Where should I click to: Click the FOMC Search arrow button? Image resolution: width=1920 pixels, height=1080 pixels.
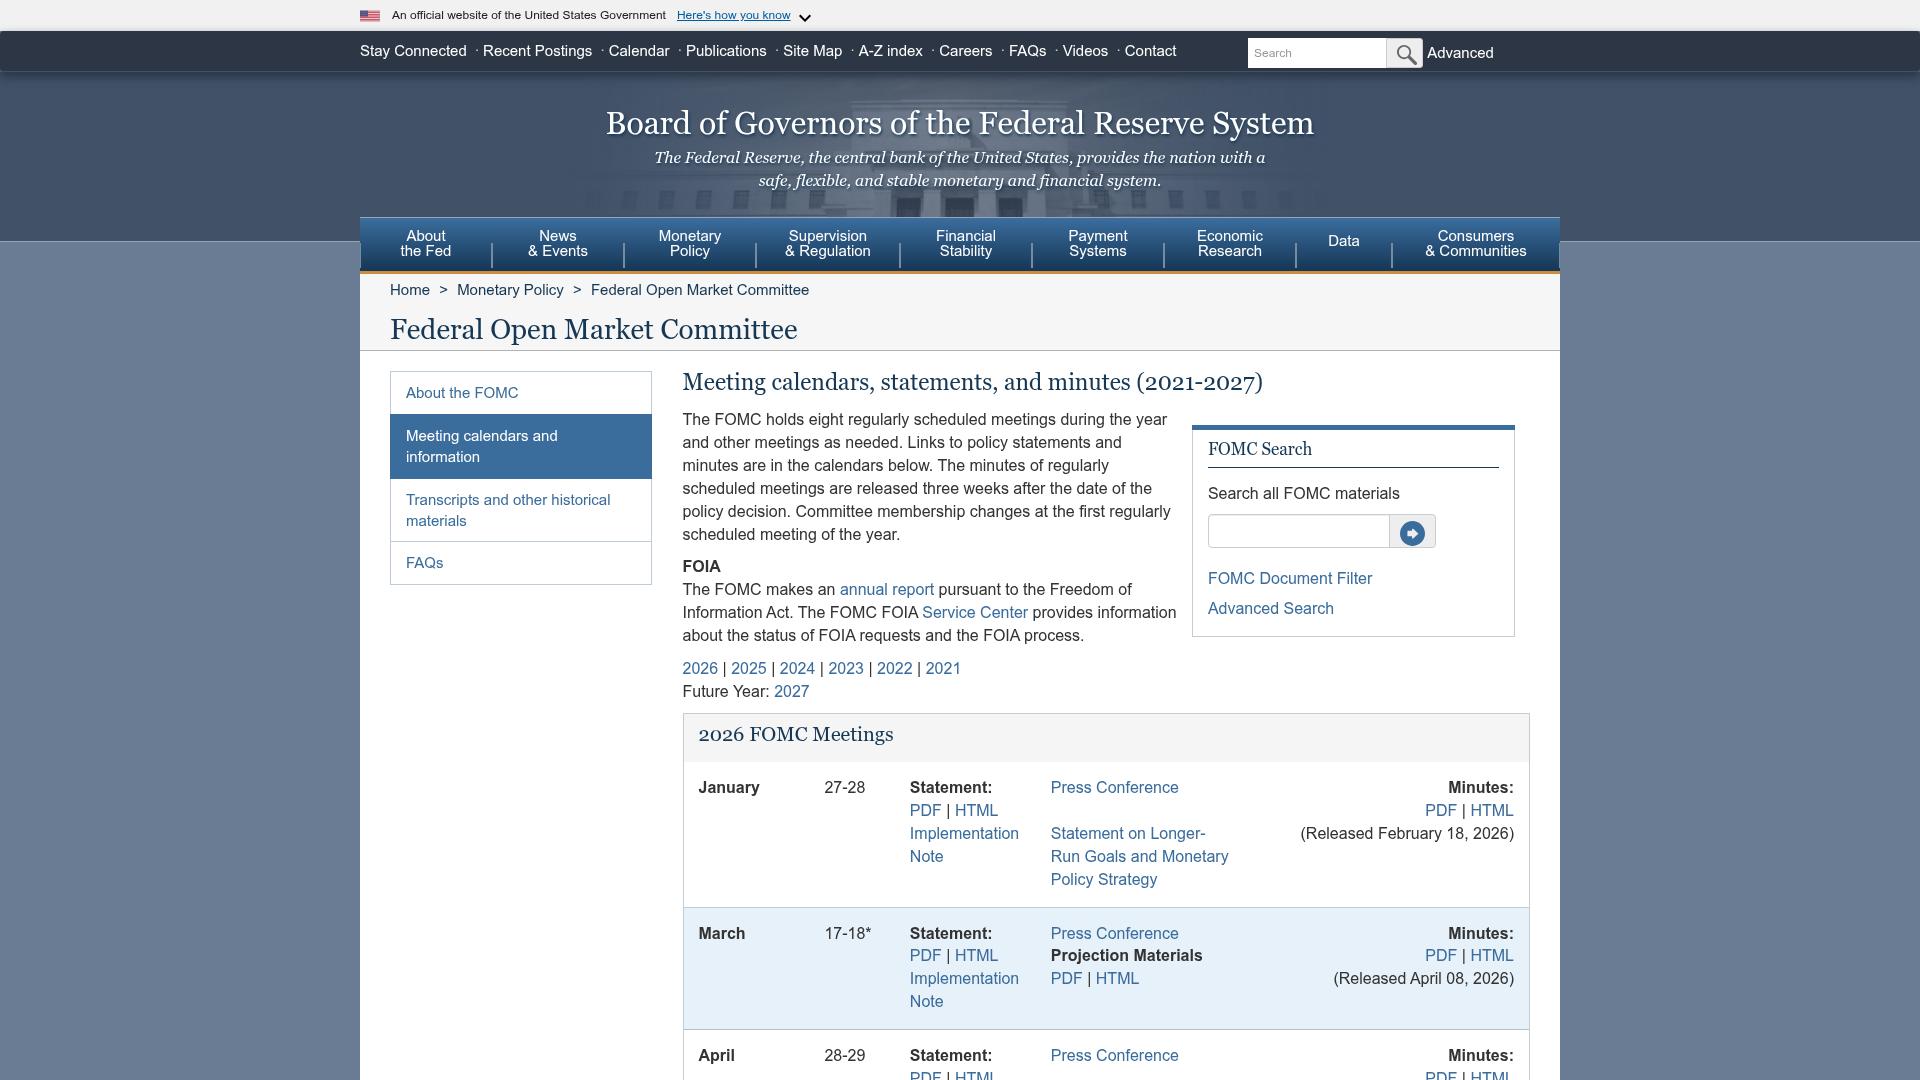[x=1412, y=533]
